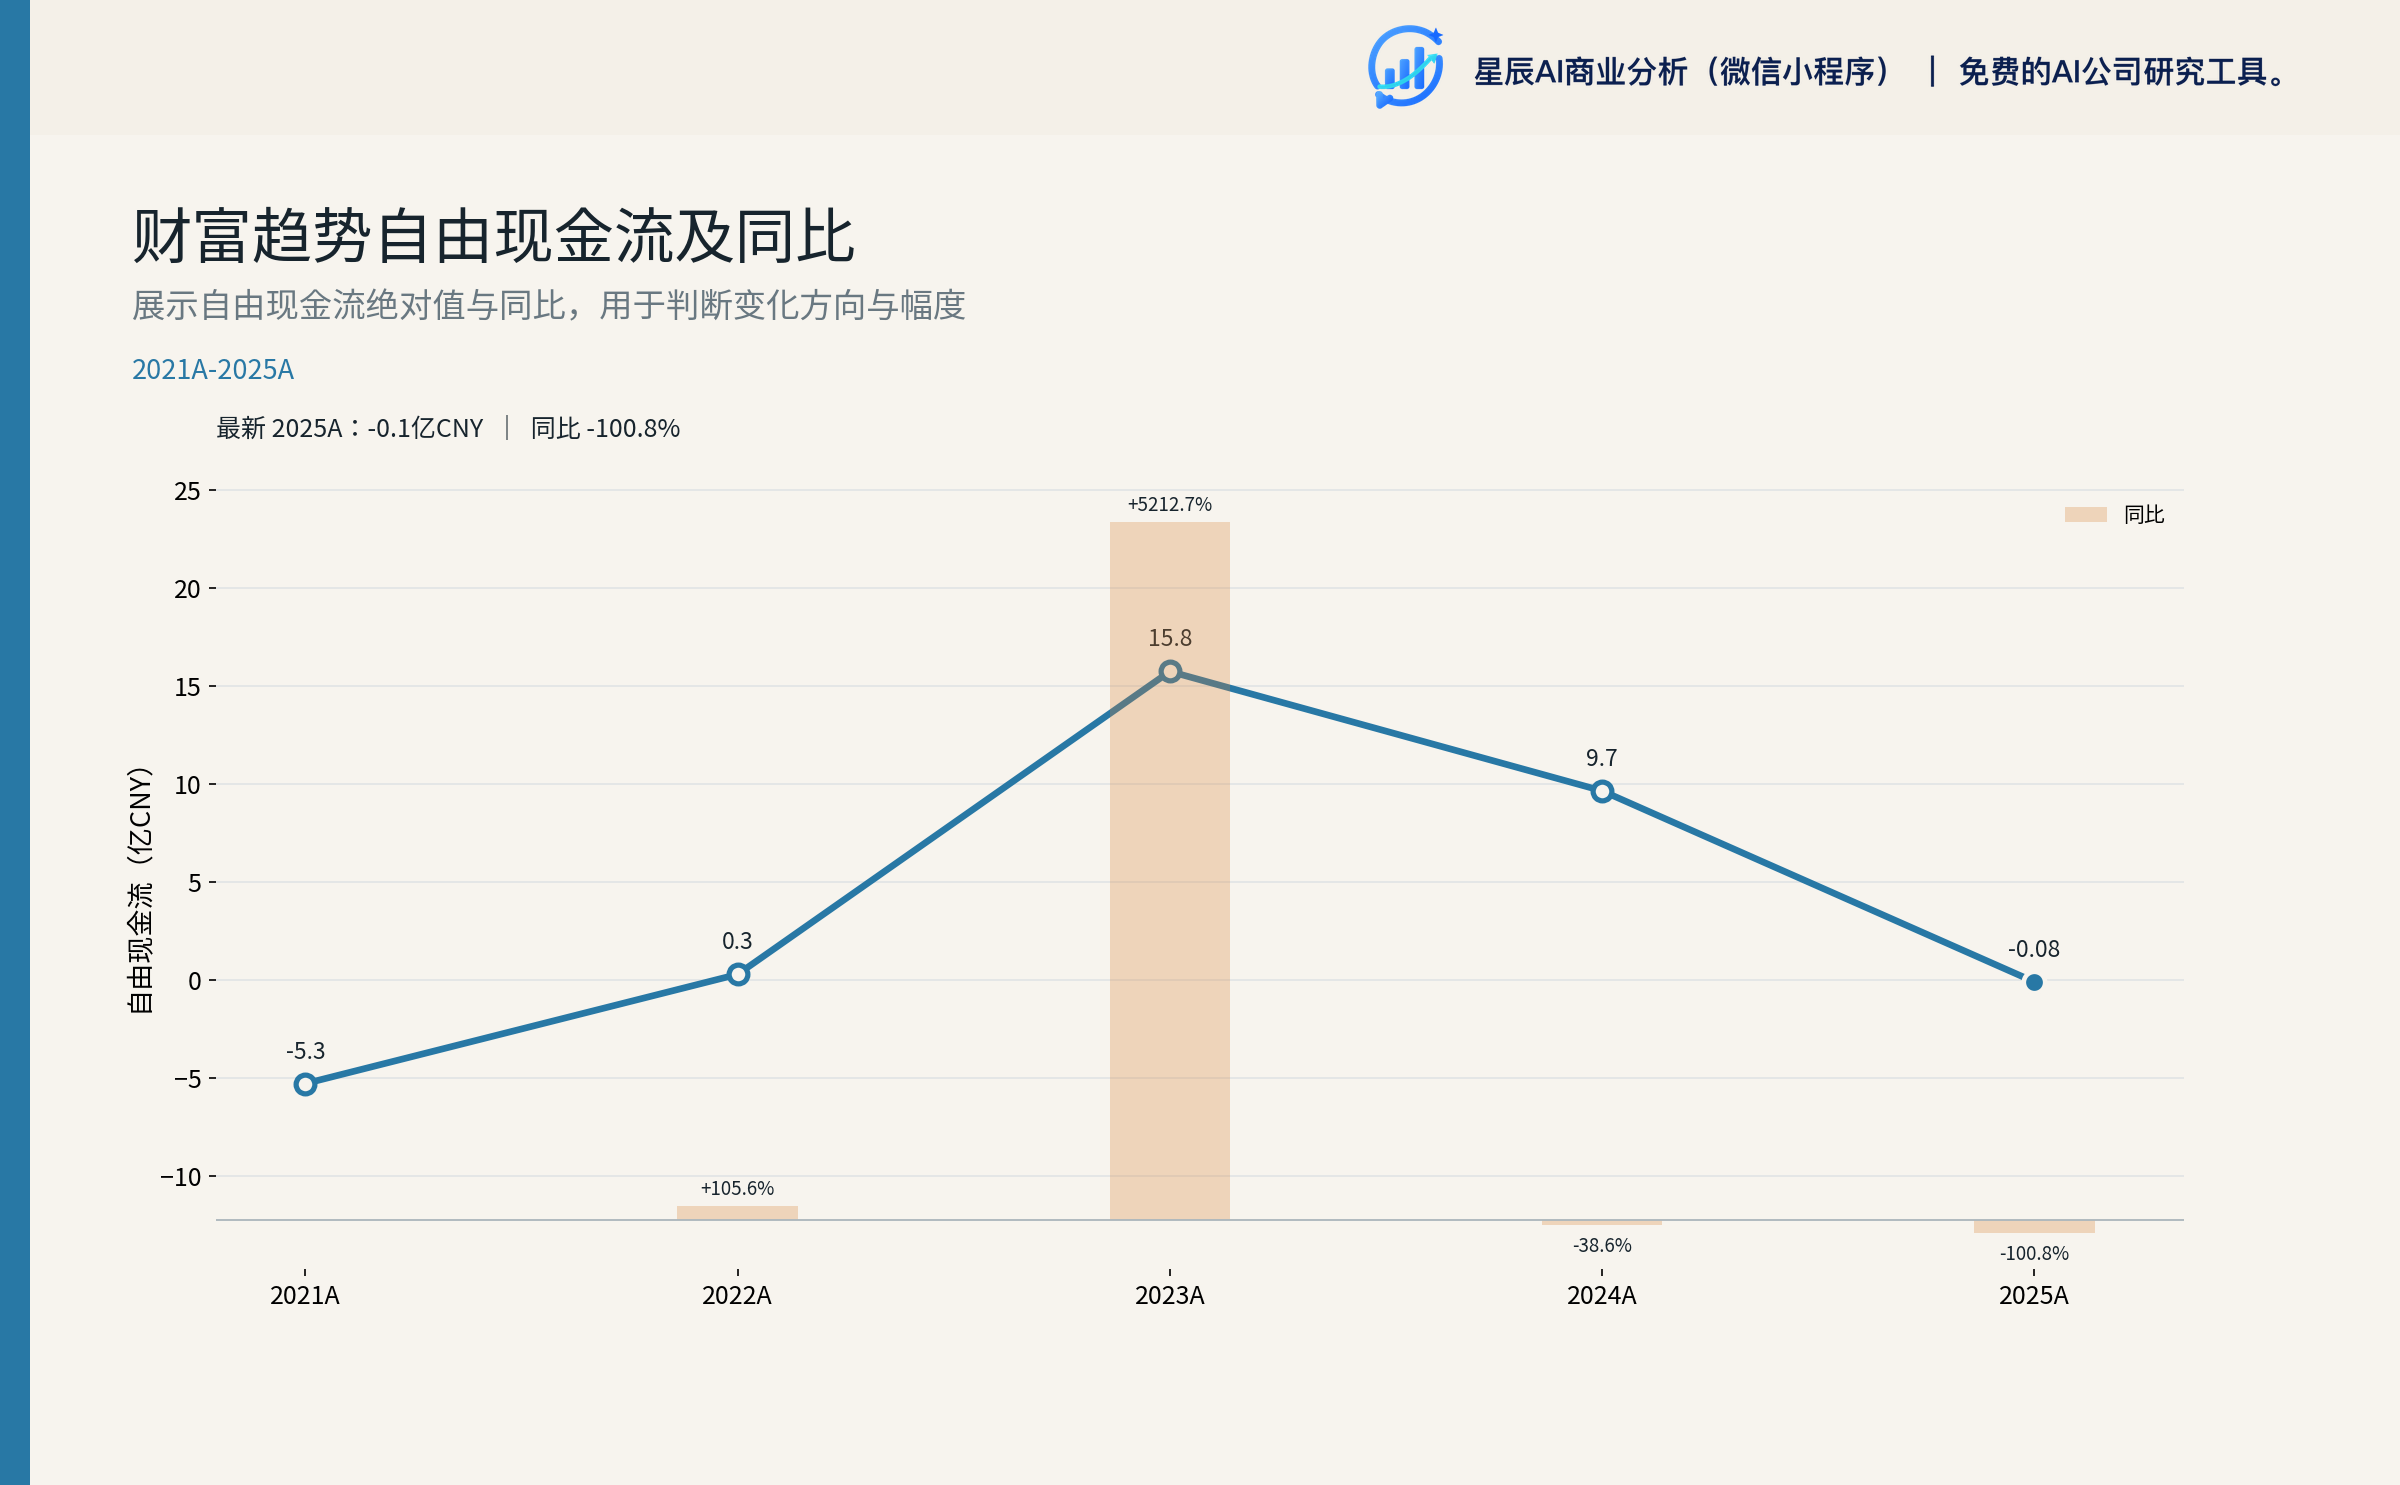Click the 15.8 value label
Image resolution: width=2400 pixels, height=1485 pixels.
click(1170, 638)
